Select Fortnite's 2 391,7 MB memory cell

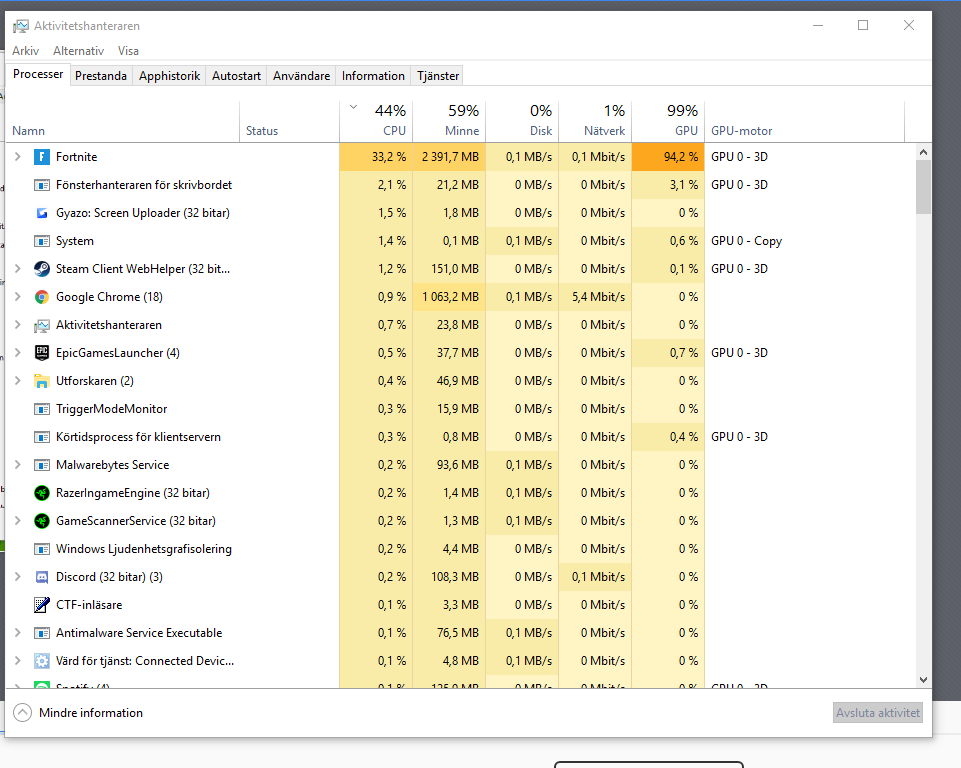449,157
